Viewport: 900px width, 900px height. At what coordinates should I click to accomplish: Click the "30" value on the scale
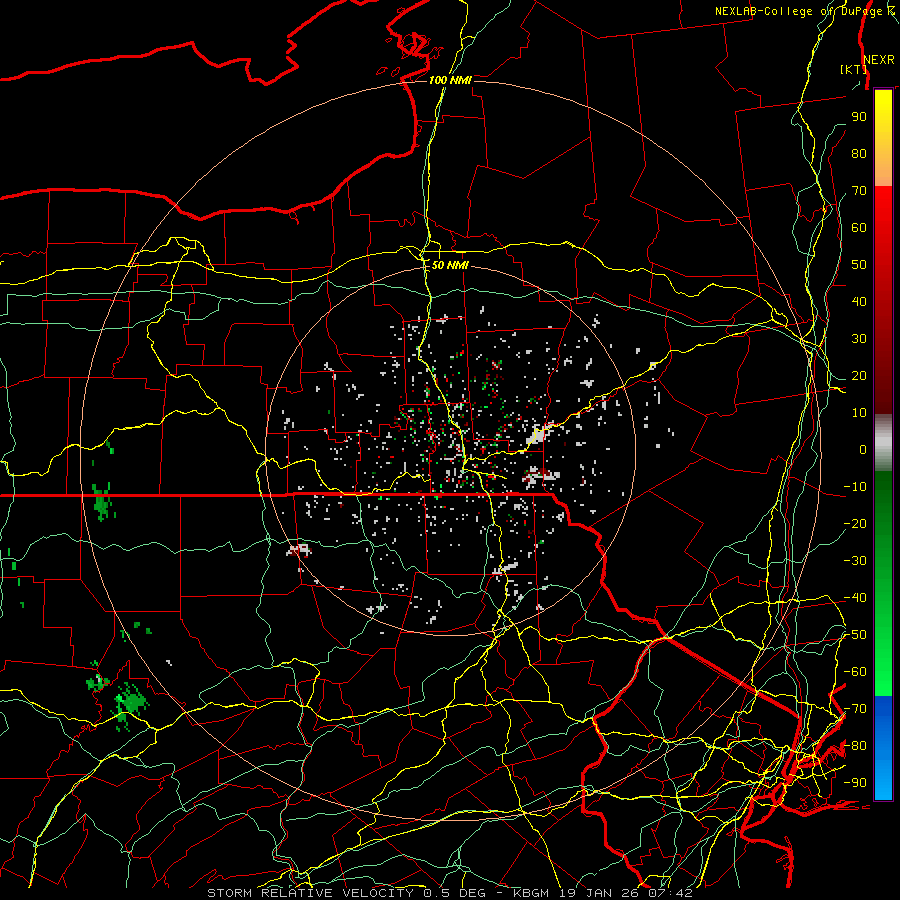click(859, 339)
